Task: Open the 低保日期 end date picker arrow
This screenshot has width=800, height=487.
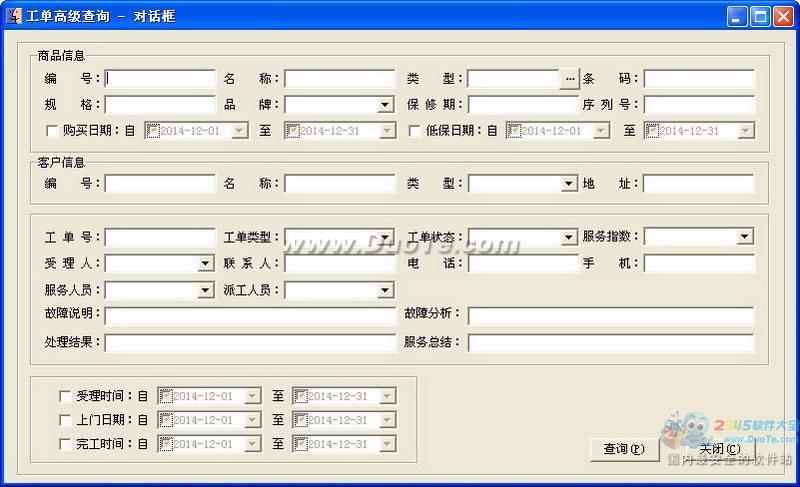Action: click(x=746, y=131)
